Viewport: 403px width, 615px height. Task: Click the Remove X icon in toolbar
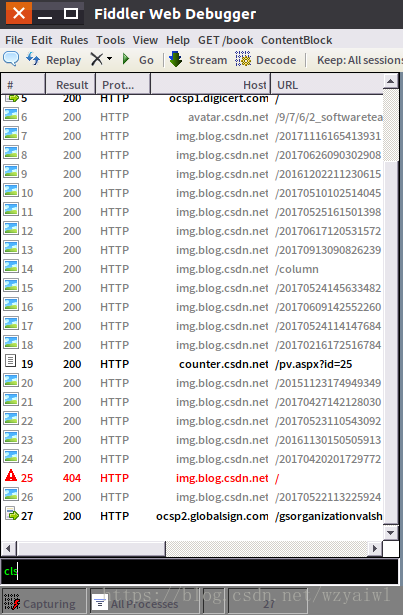[x=96, y=60]
